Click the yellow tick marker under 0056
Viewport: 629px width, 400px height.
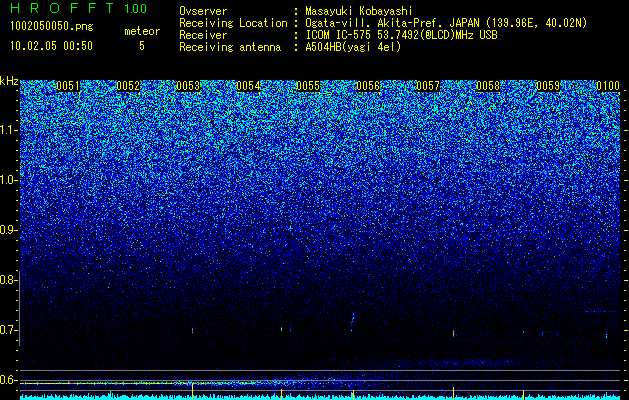pyautogui.click(x=353, y=394)
